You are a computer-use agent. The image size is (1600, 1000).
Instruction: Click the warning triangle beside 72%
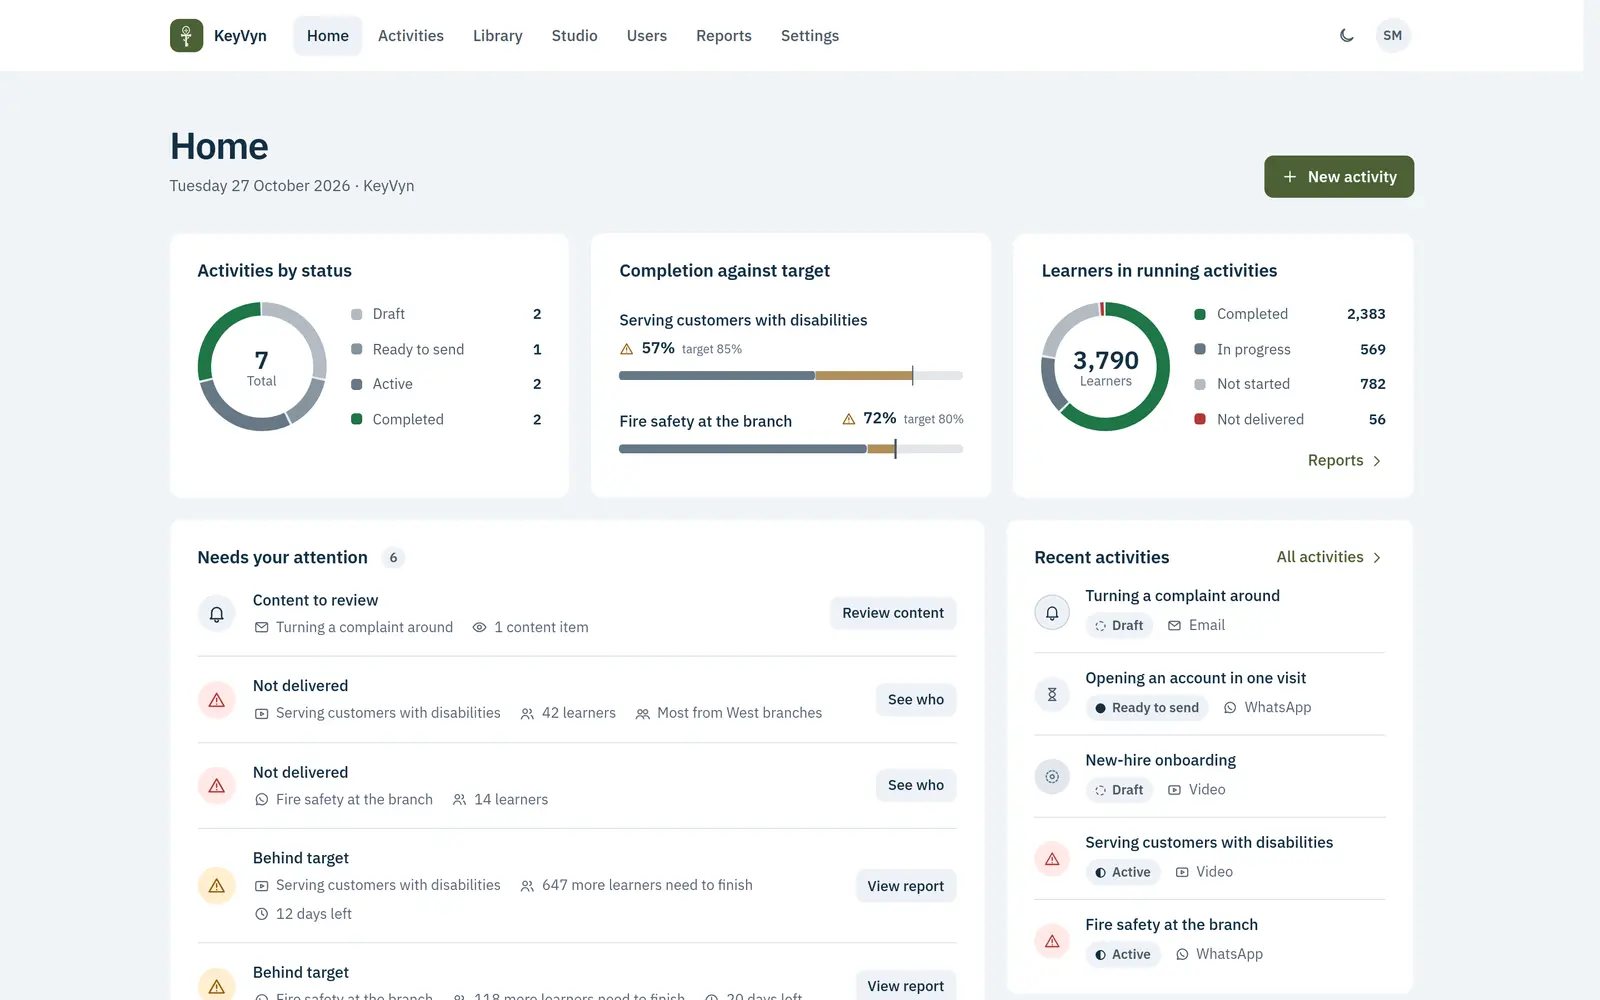pyautogui.click(x=849, y=419)
